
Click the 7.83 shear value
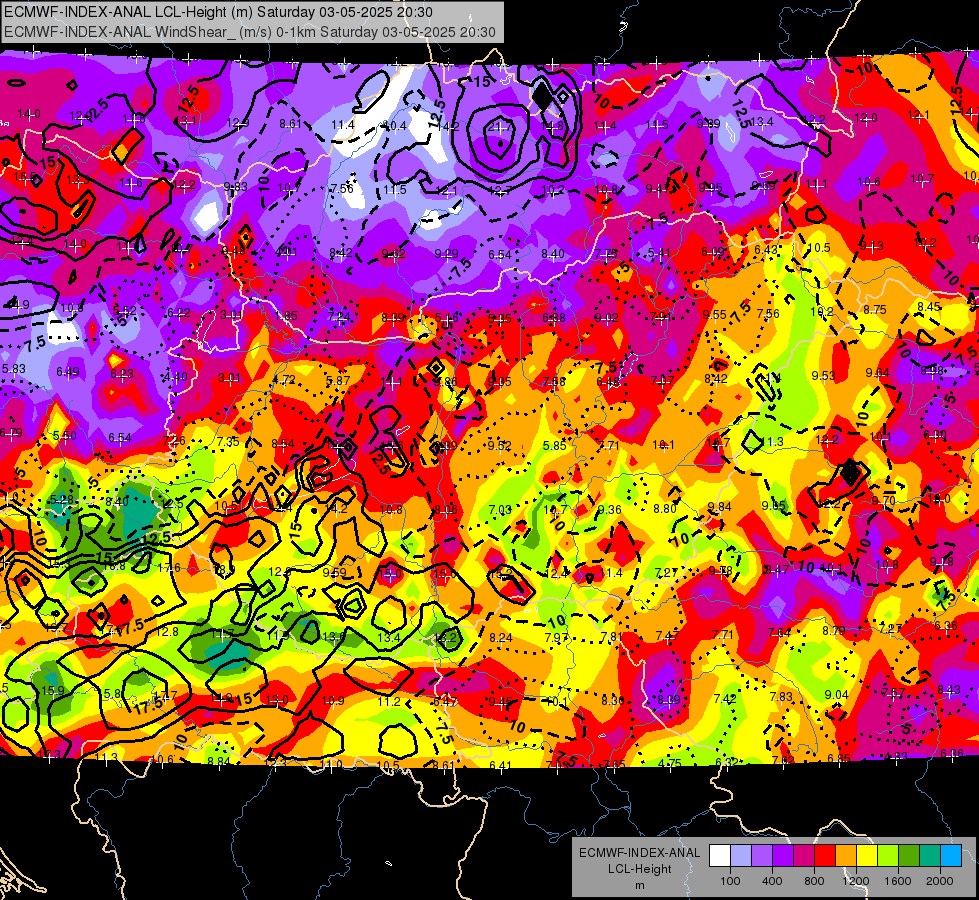[x=781, y=696]
